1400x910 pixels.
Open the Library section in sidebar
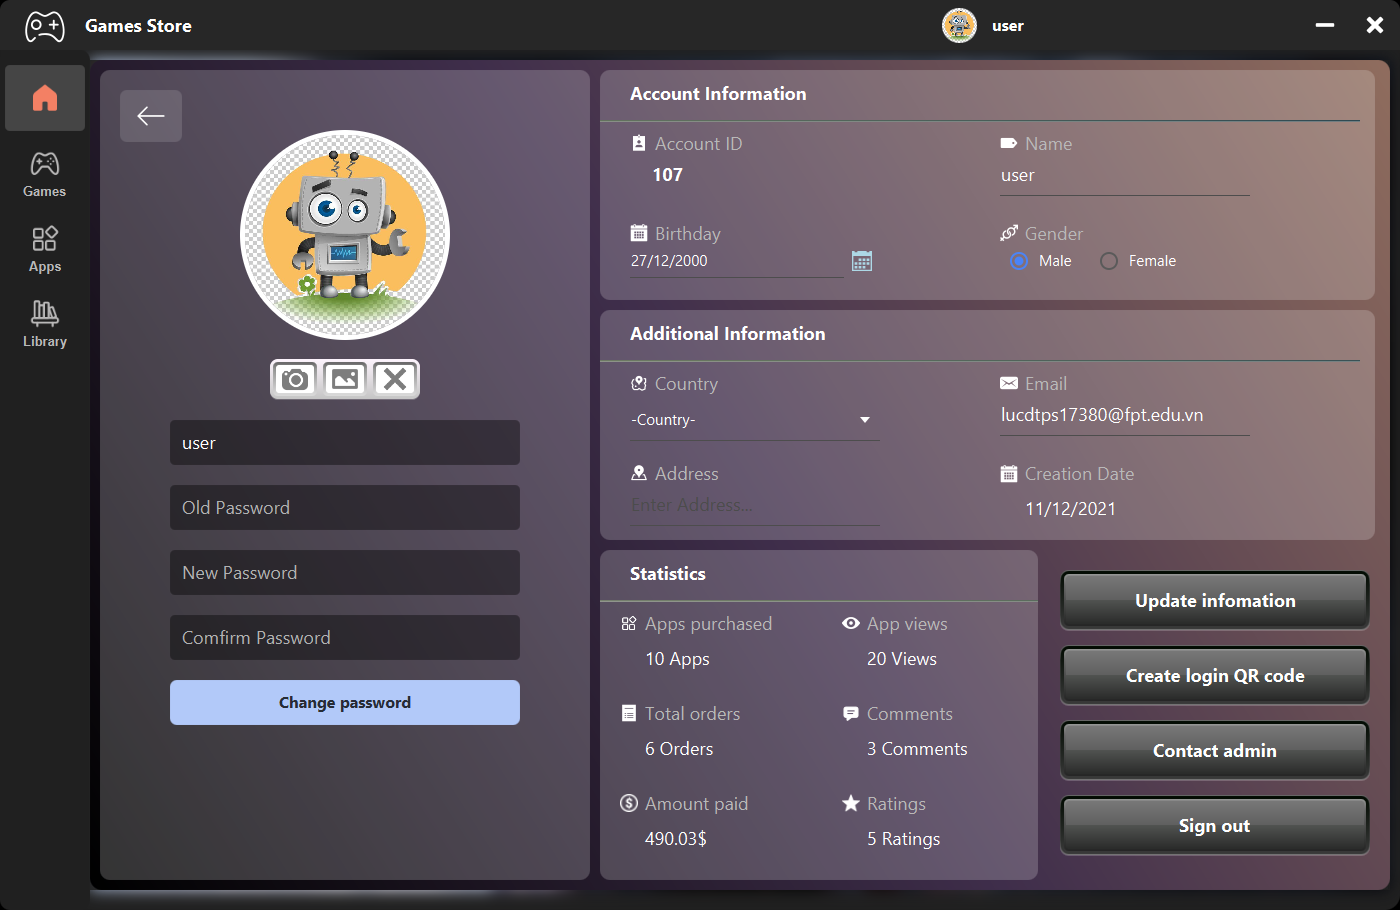(x=45, y=324)
